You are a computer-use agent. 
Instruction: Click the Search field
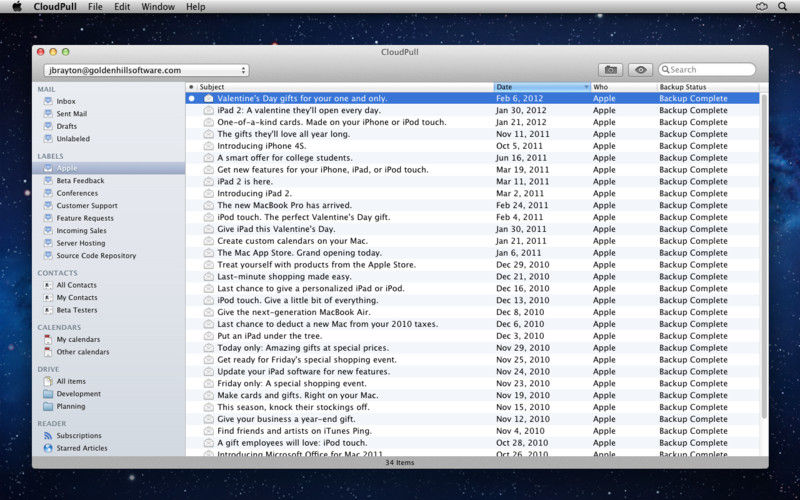(x=707, y=70)
